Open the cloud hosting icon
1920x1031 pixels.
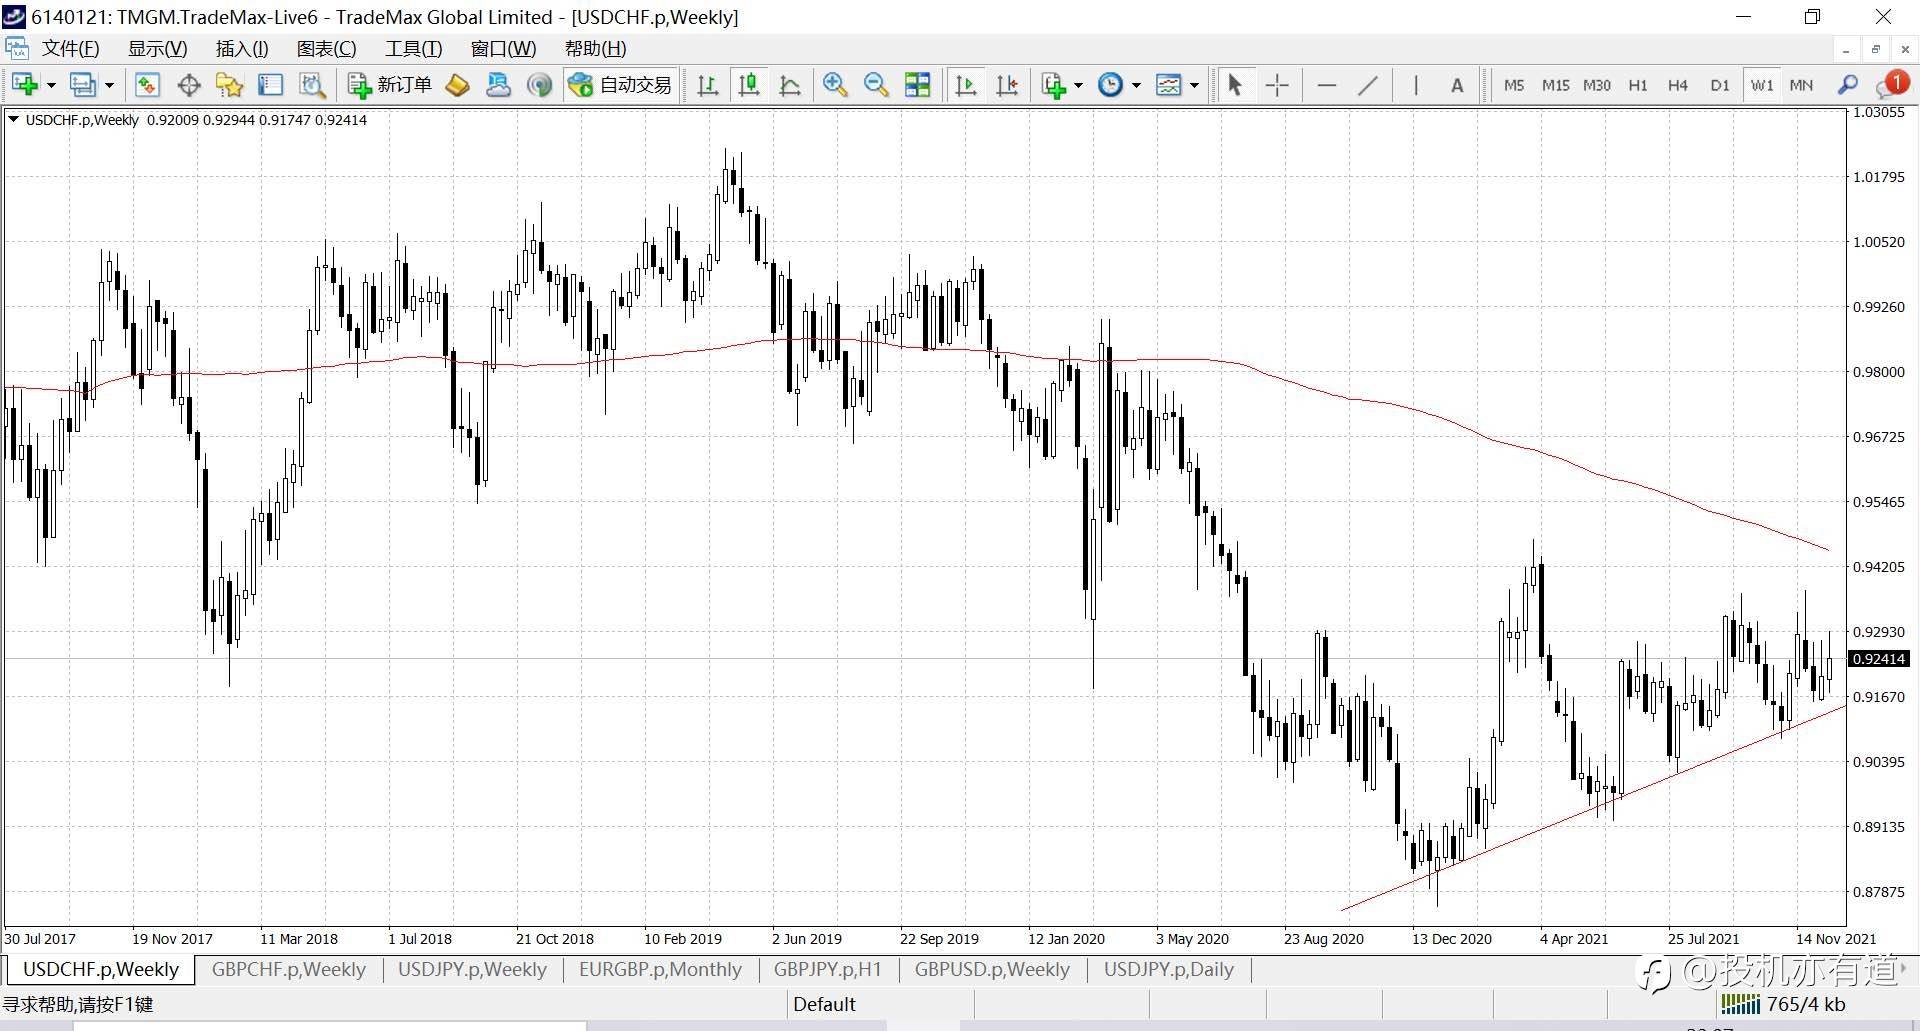click(x=498, y=85)
